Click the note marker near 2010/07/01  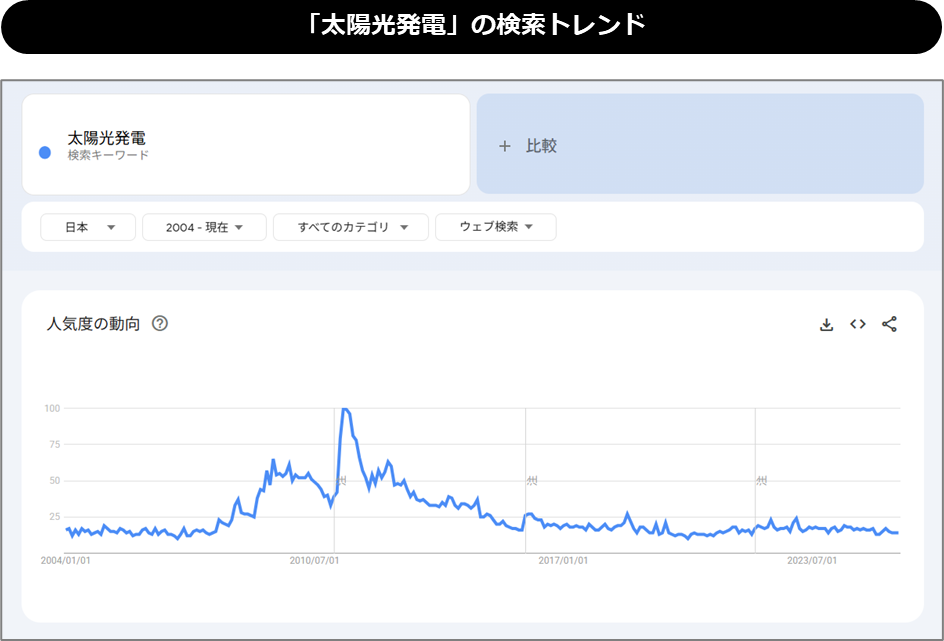click(x=341, y=481)
